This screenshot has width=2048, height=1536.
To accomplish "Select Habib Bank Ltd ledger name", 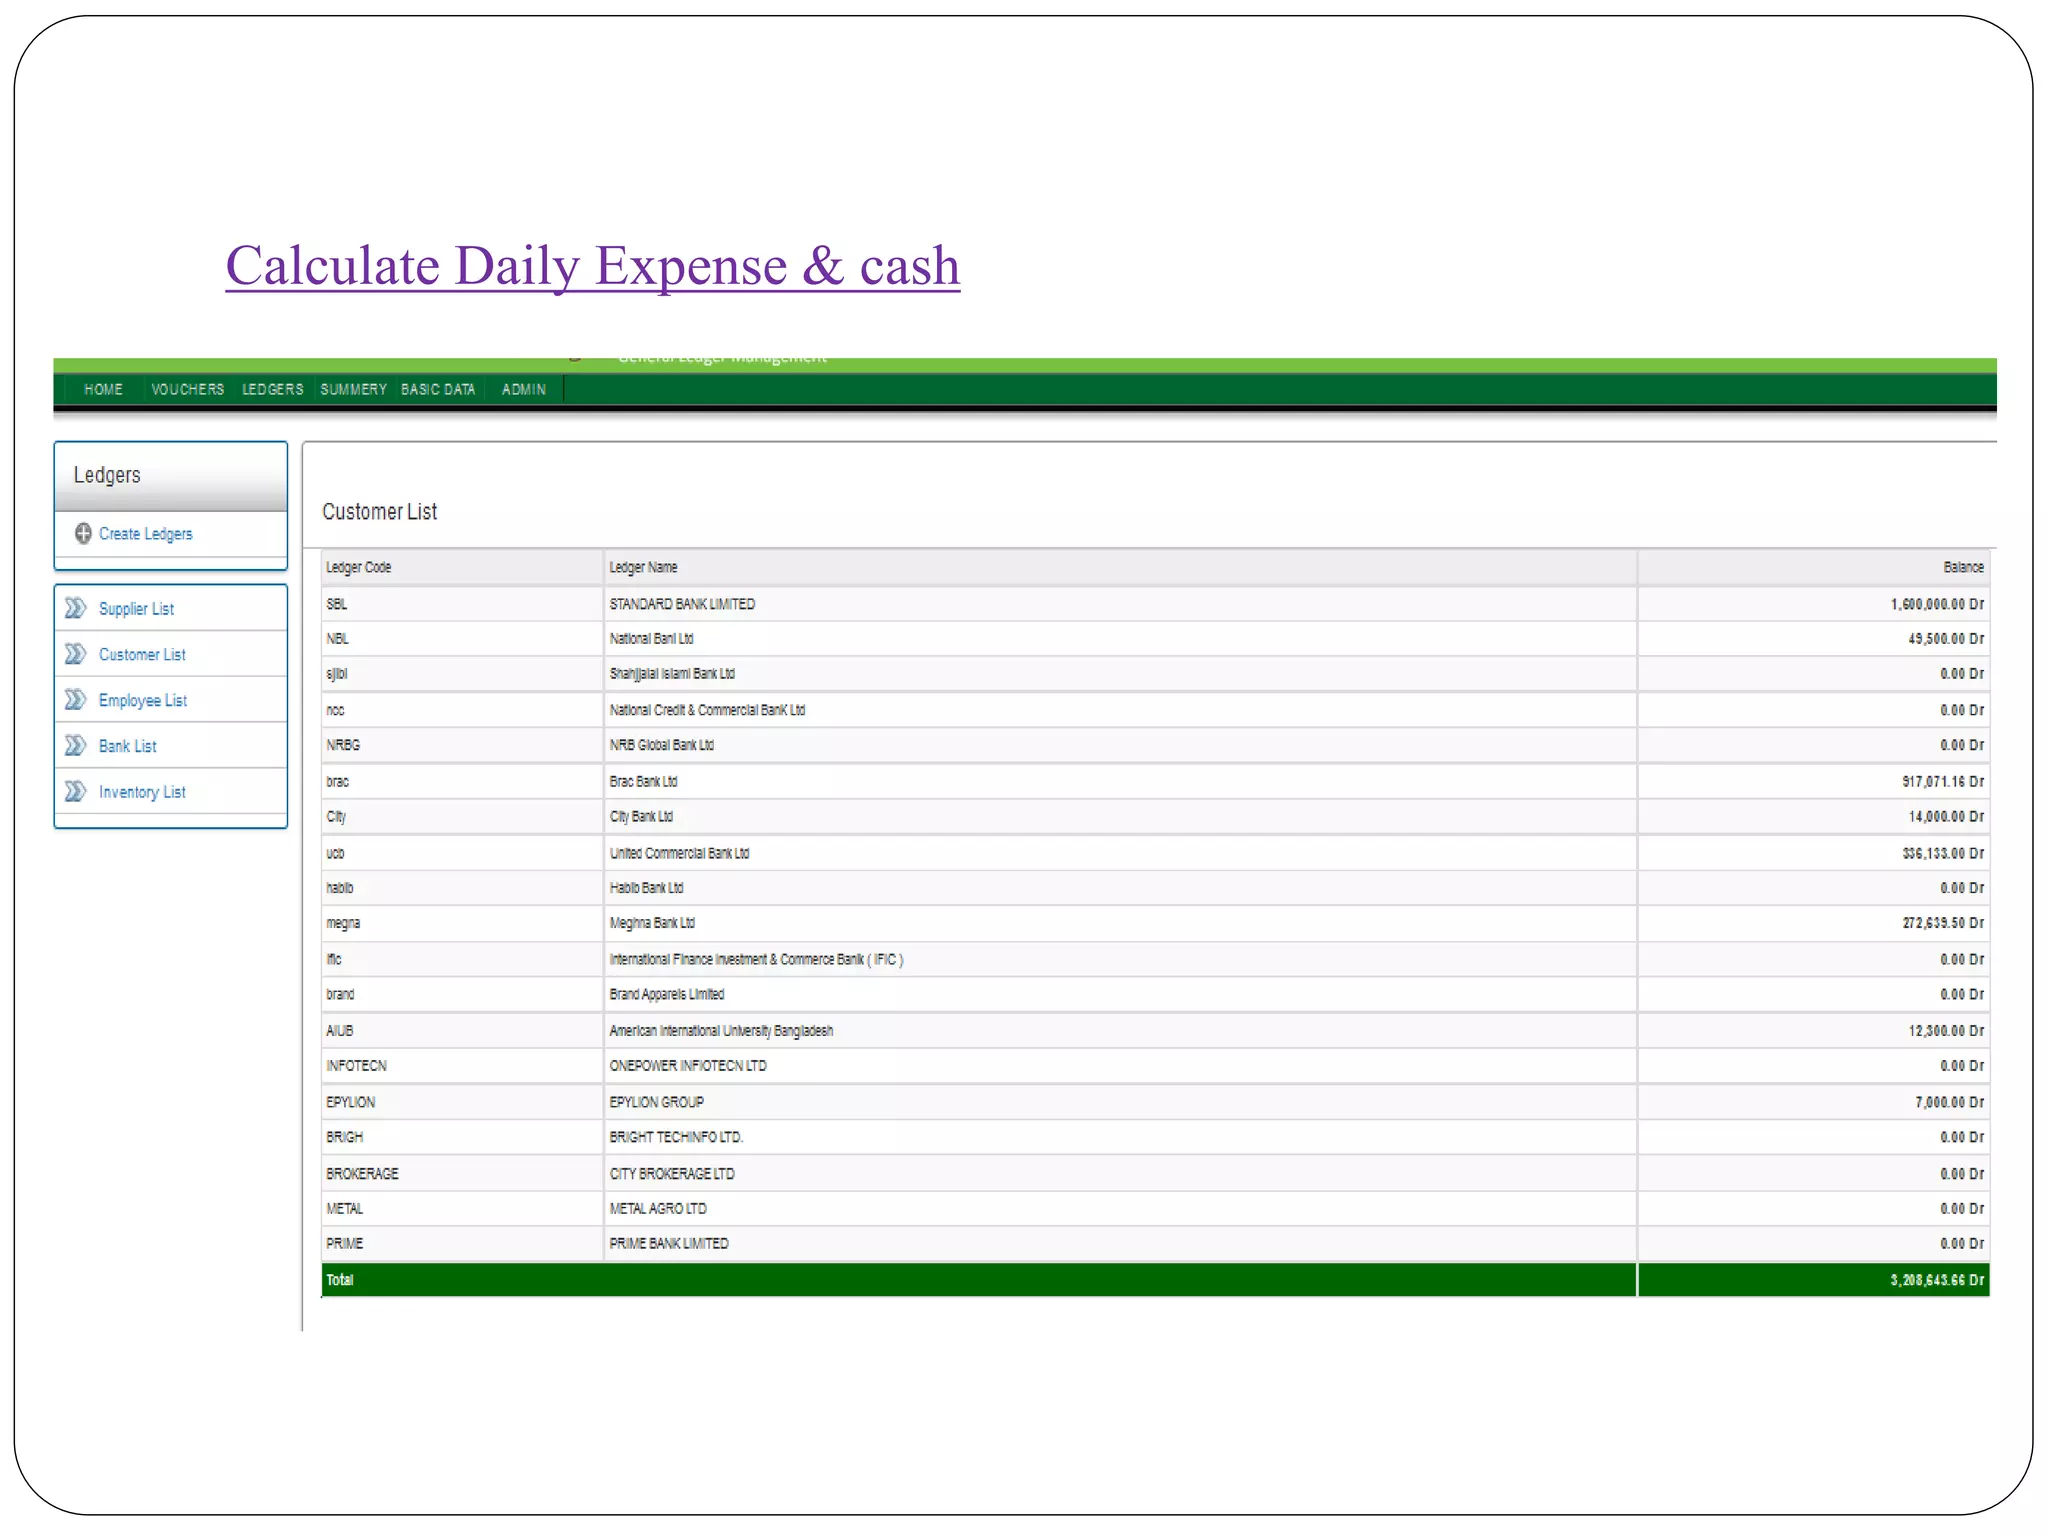I will pos(646,888).
